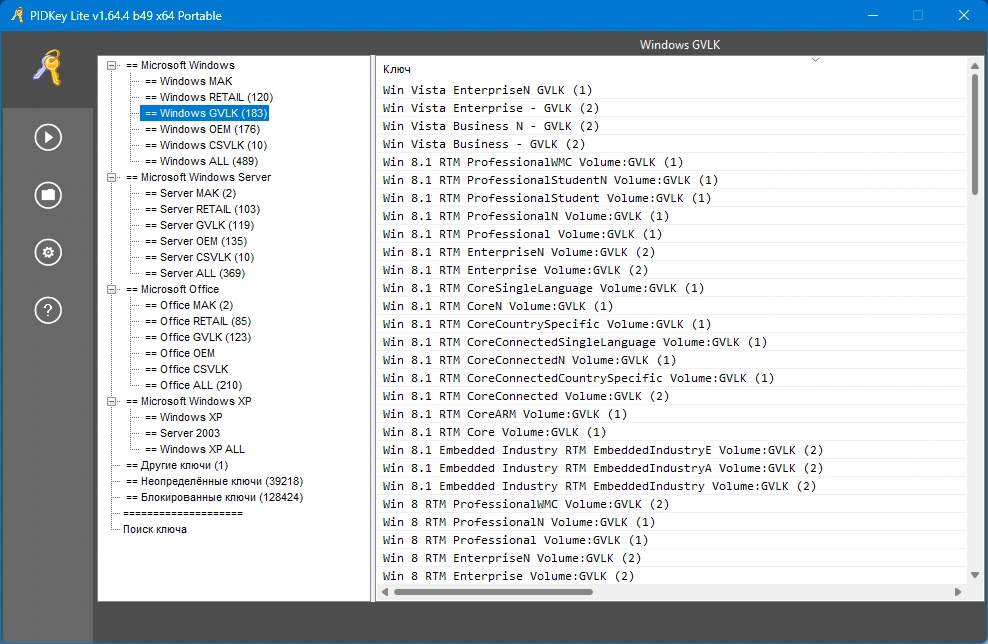Open the help question mark icon
Viewport: 988px width, 644px height.
click(x=48, y=310)
